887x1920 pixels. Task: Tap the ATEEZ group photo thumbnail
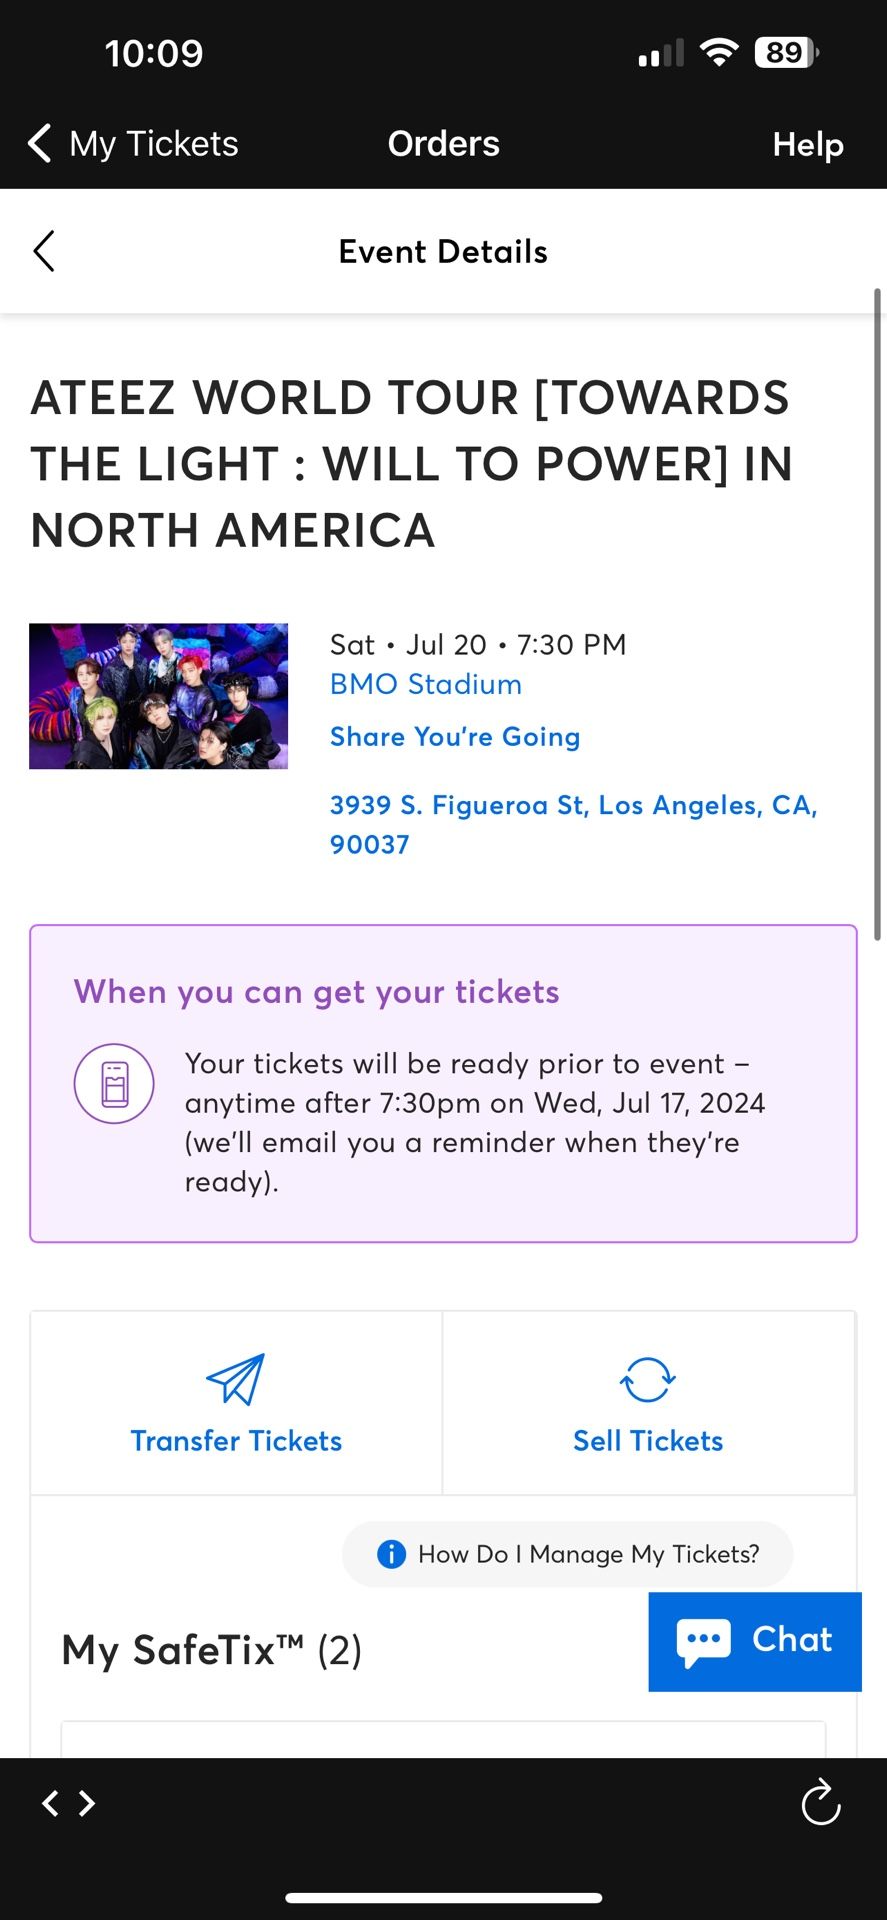click(x=158, y=696)
